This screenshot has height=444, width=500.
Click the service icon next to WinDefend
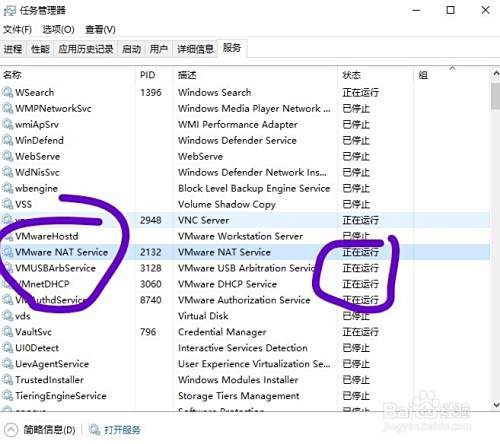coord(8,140)
